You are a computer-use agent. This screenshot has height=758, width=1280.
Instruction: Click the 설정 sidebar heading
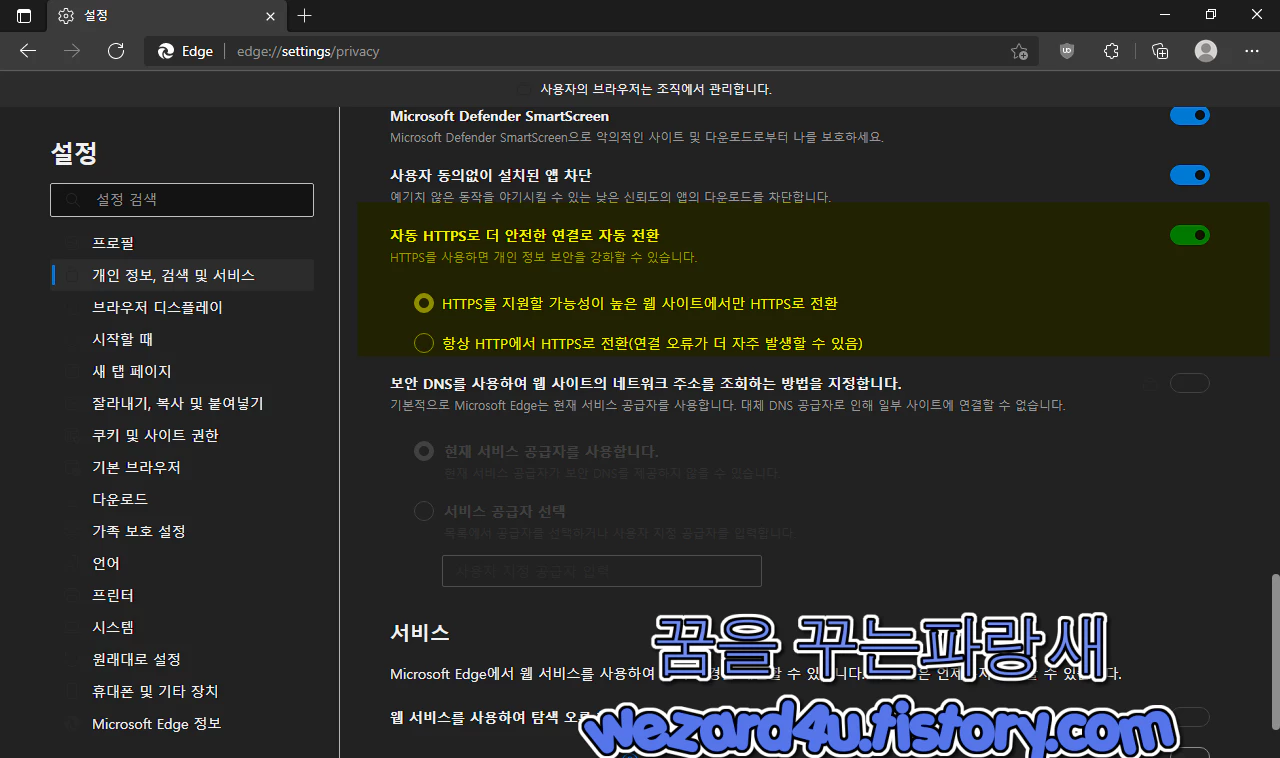74,153
